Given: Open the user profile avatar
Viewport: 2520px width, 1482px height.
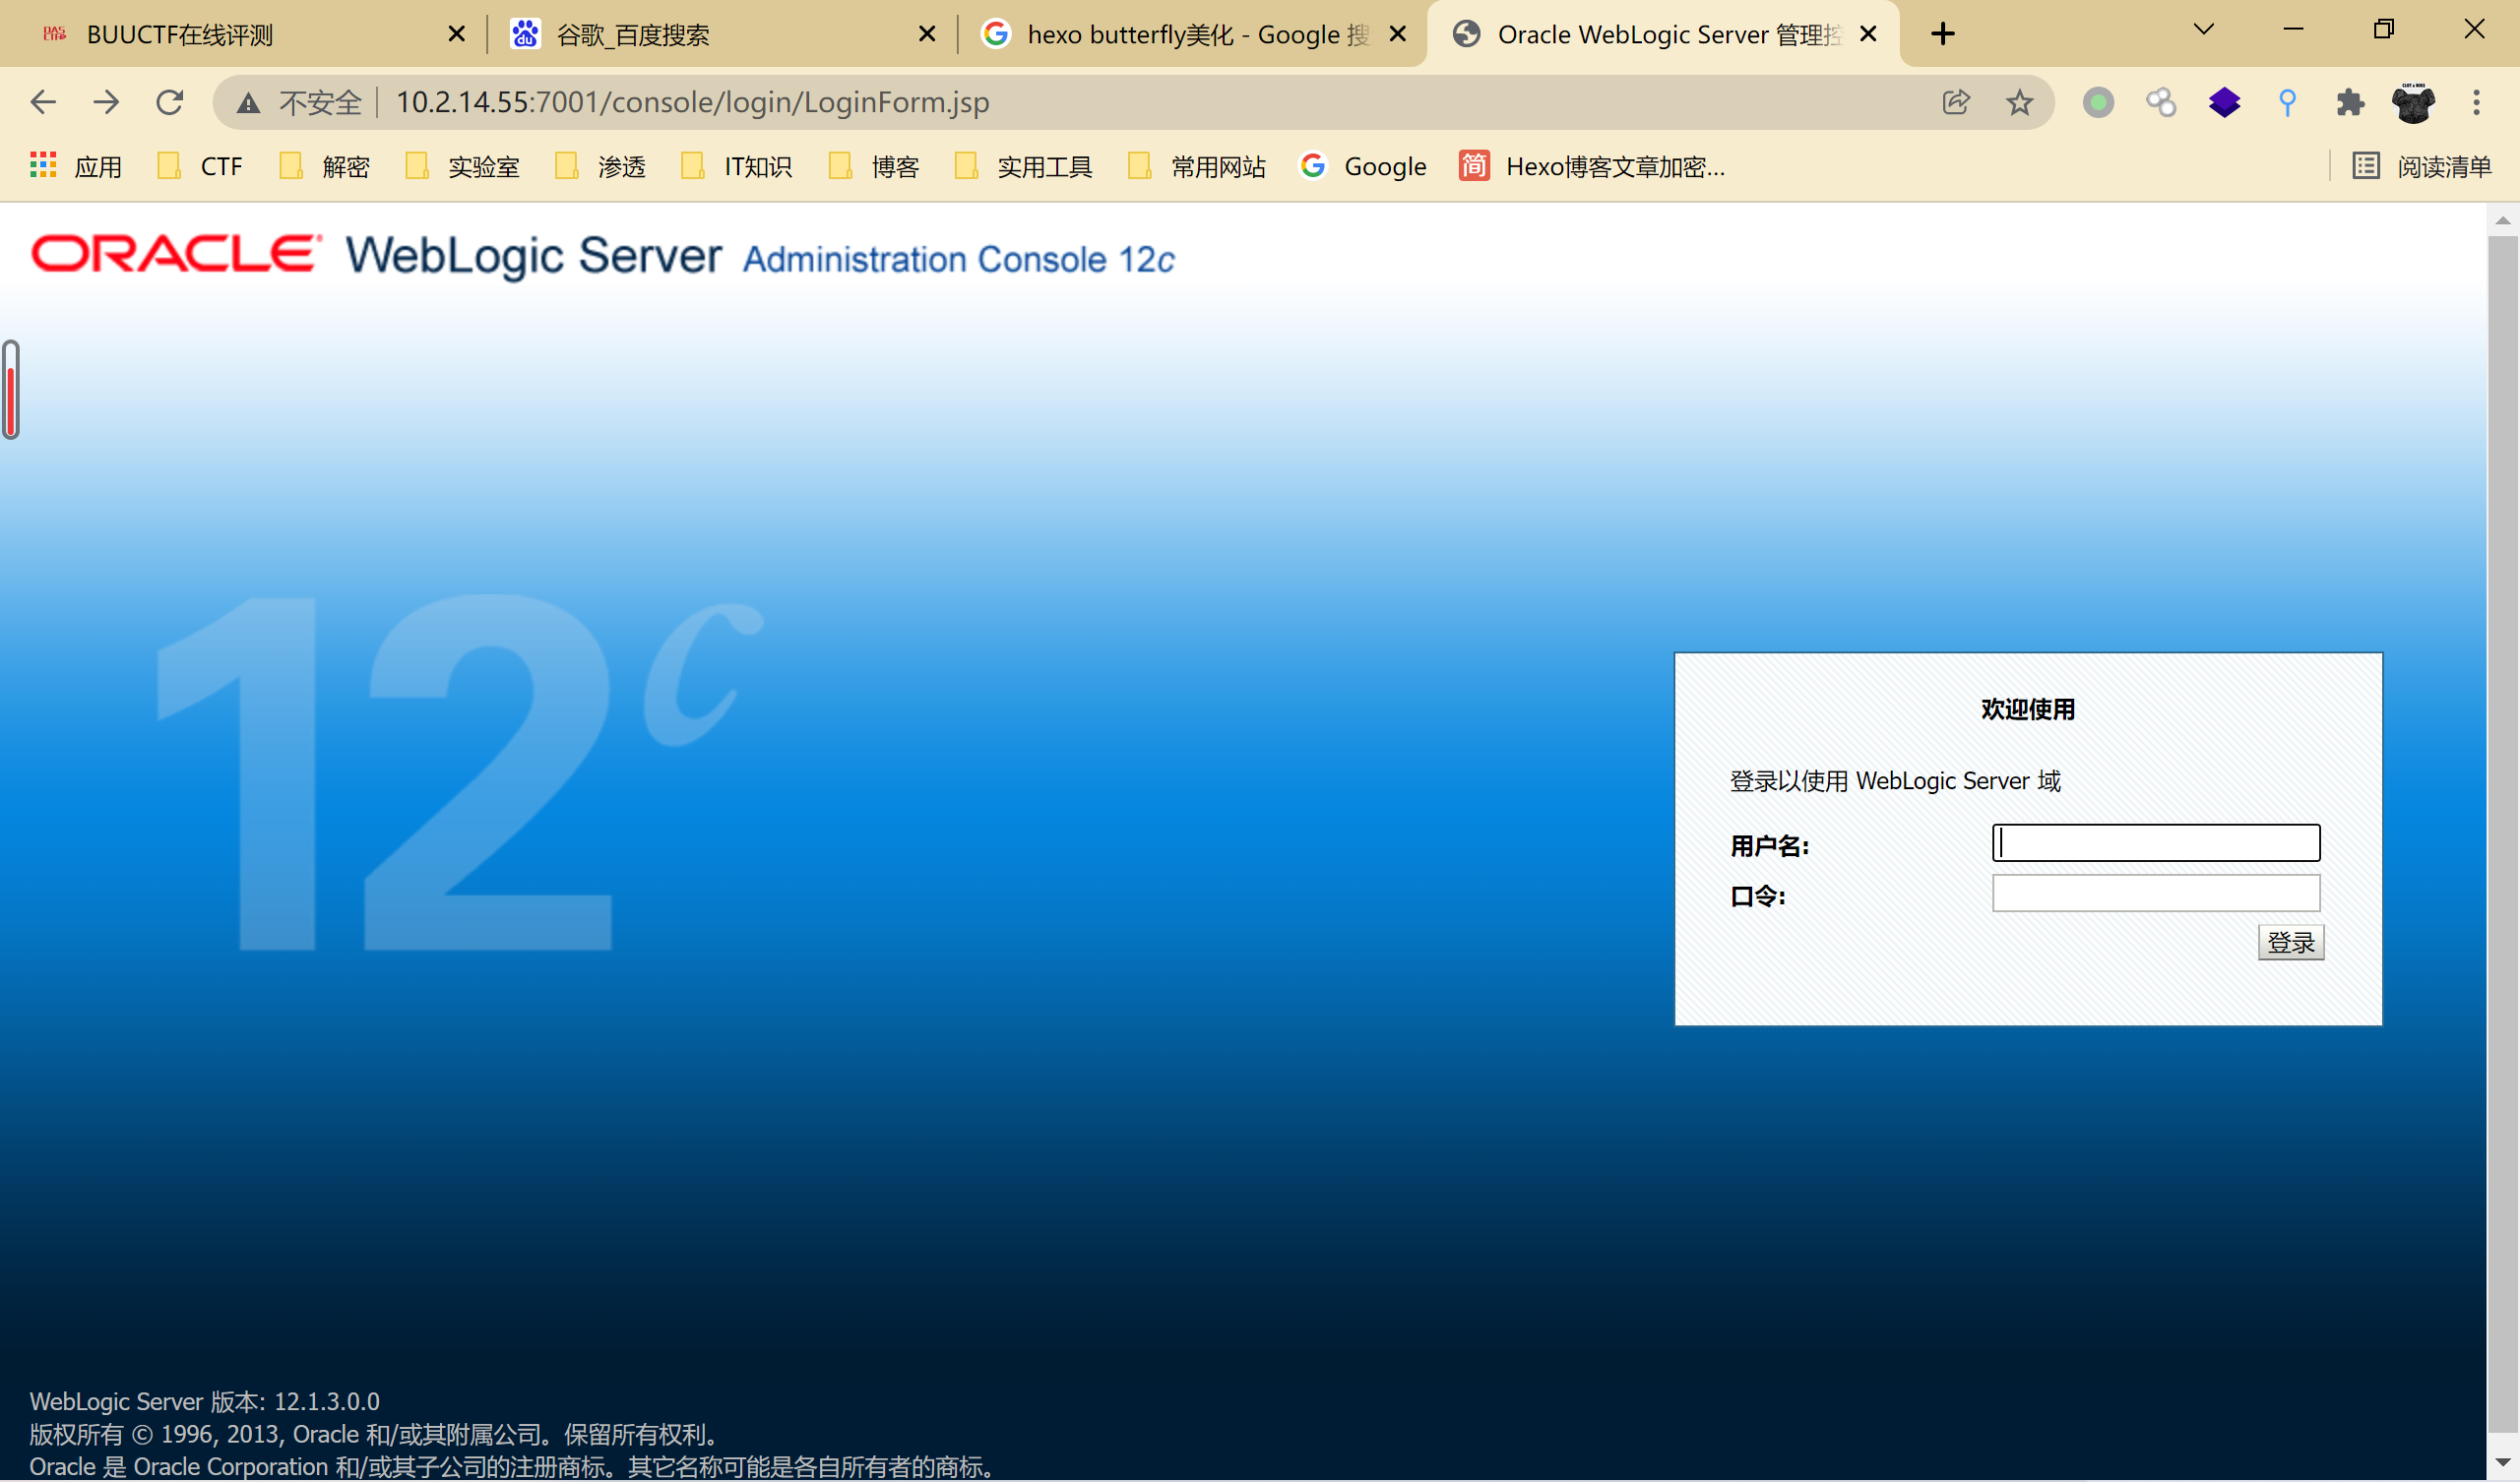Looking at the screenshot, I should pos(2413,102).
